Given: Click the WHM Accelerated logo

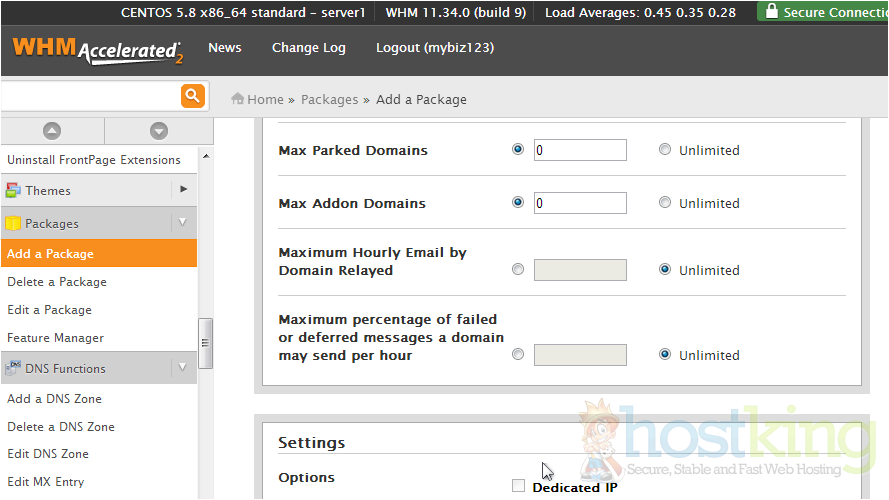Looking at the screenshot, I should (97, 50).
